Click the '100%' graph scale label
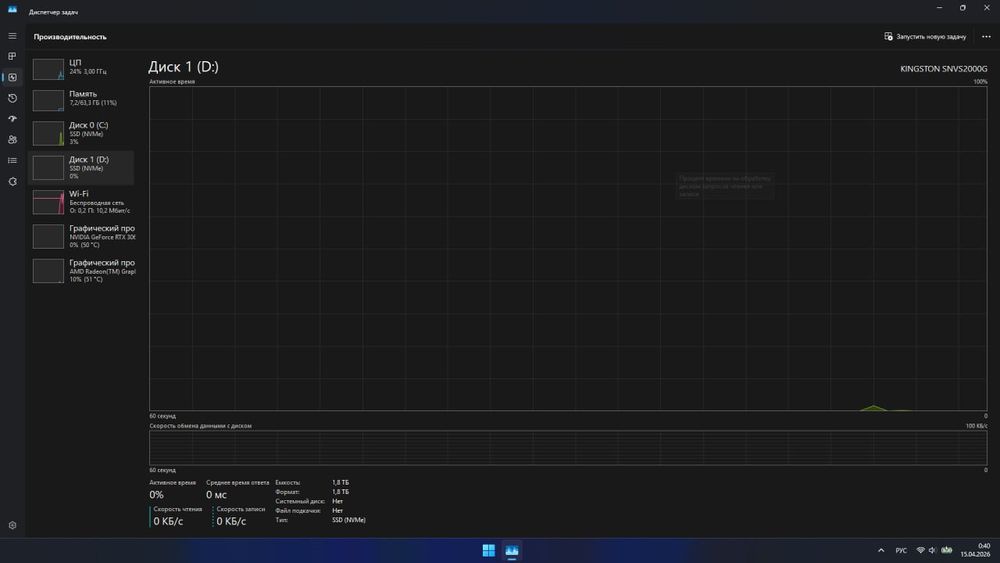The width and height of the screenshot is (1000, 563). tap(980, 82)
